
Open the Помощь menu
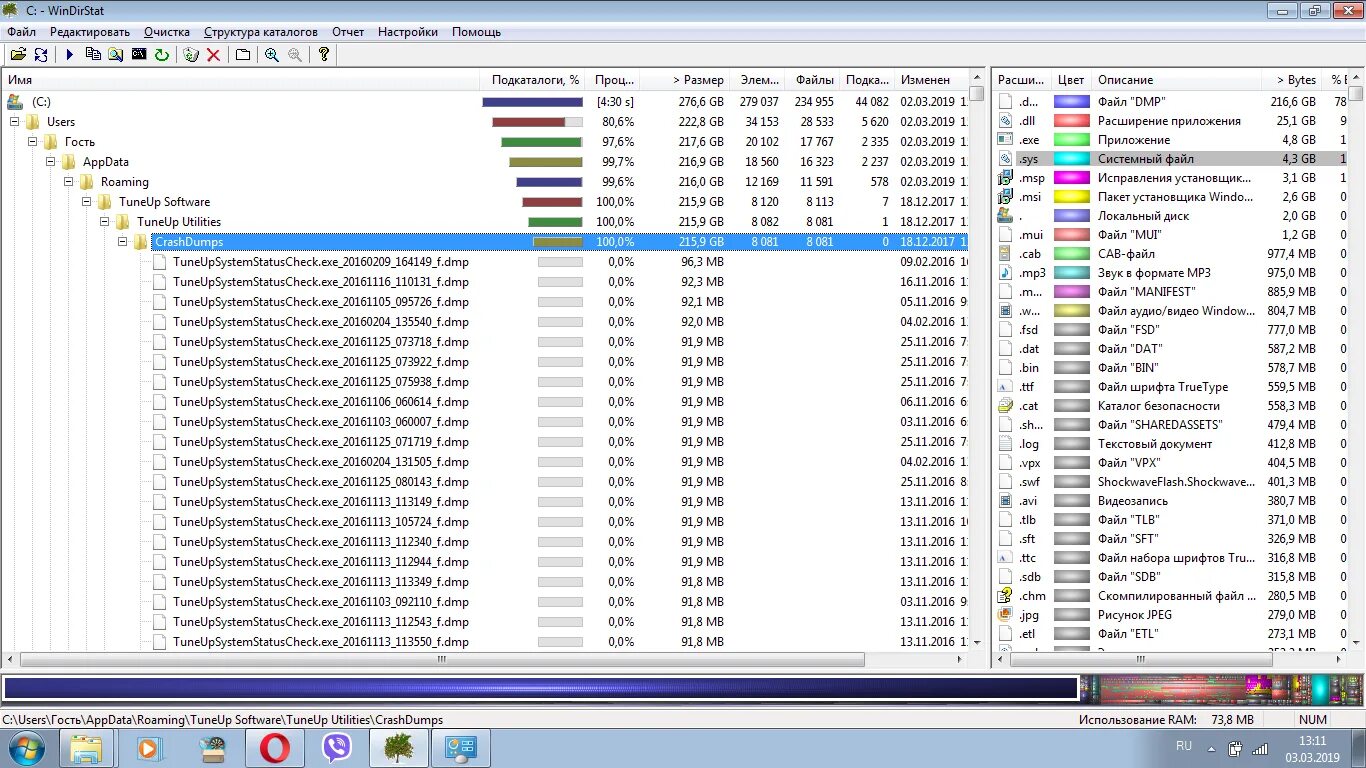476,32
